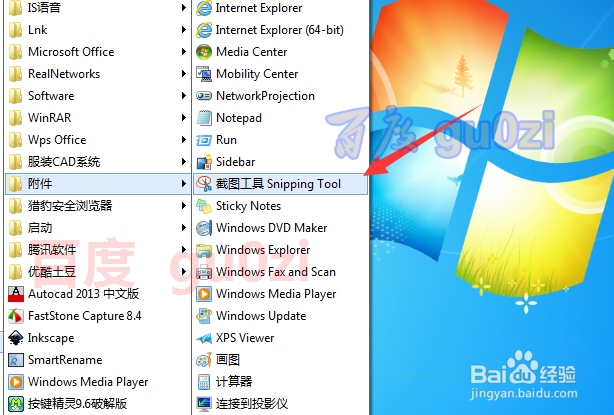Open the Sidebar icon

click(204, 162)
